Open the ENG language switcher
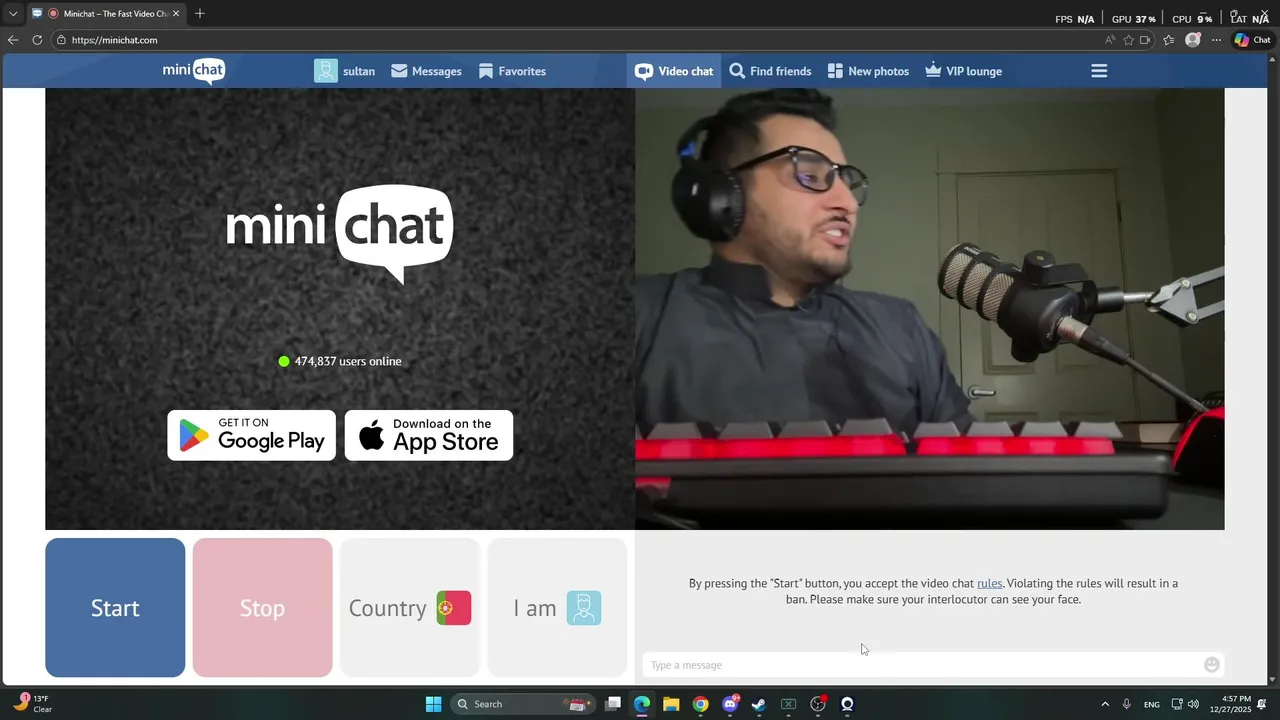Screen dimensions: 1280x720 click(x=1152, y=704)
